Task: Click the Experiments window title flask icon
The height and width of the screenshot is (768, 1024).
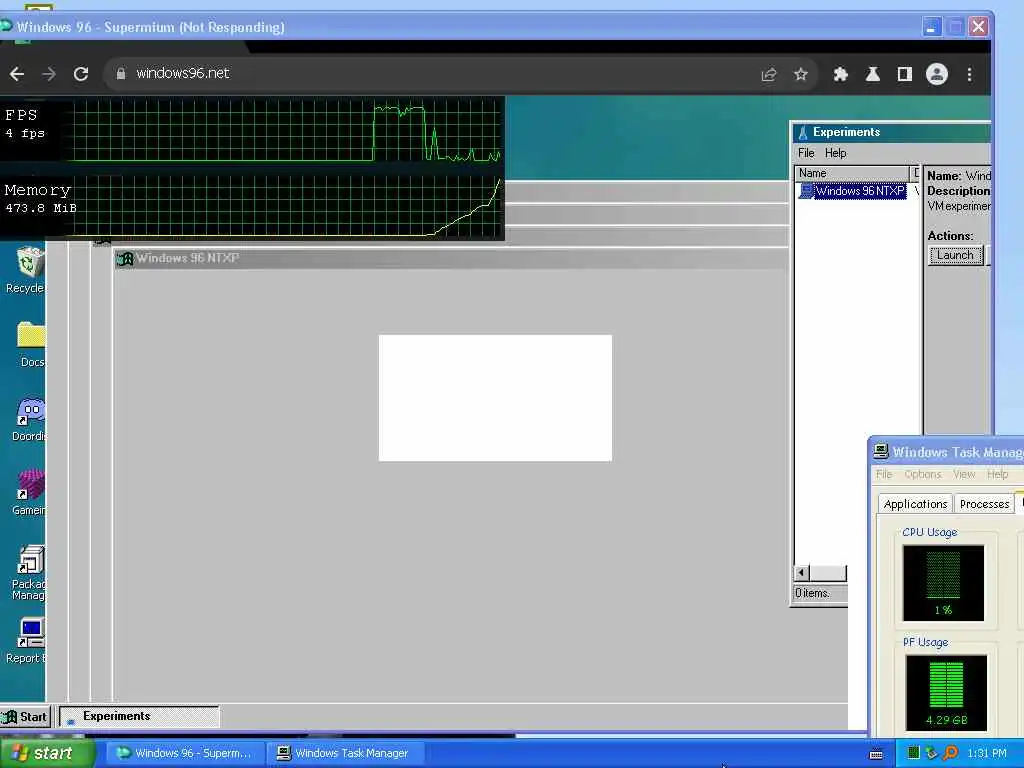Action: (803, 133)
